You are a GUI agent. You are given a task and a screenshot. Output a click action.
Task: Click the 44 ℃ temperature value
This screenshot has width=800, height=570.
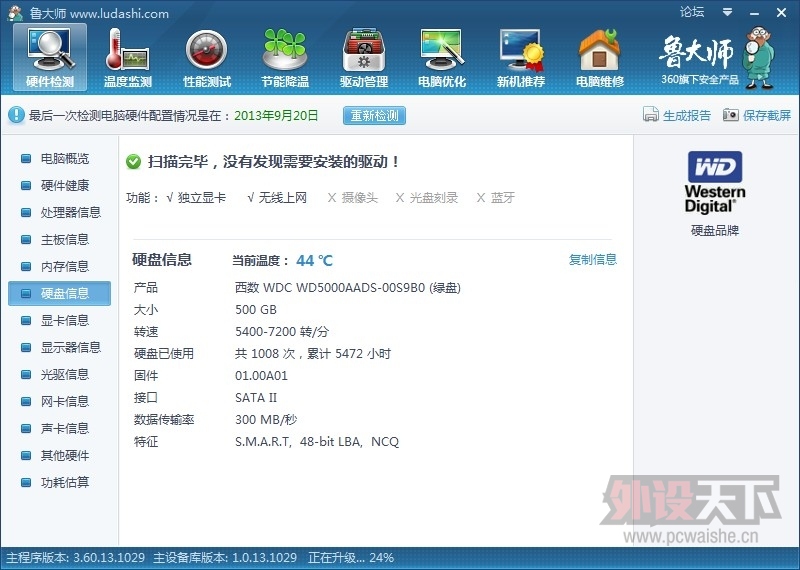314,261
